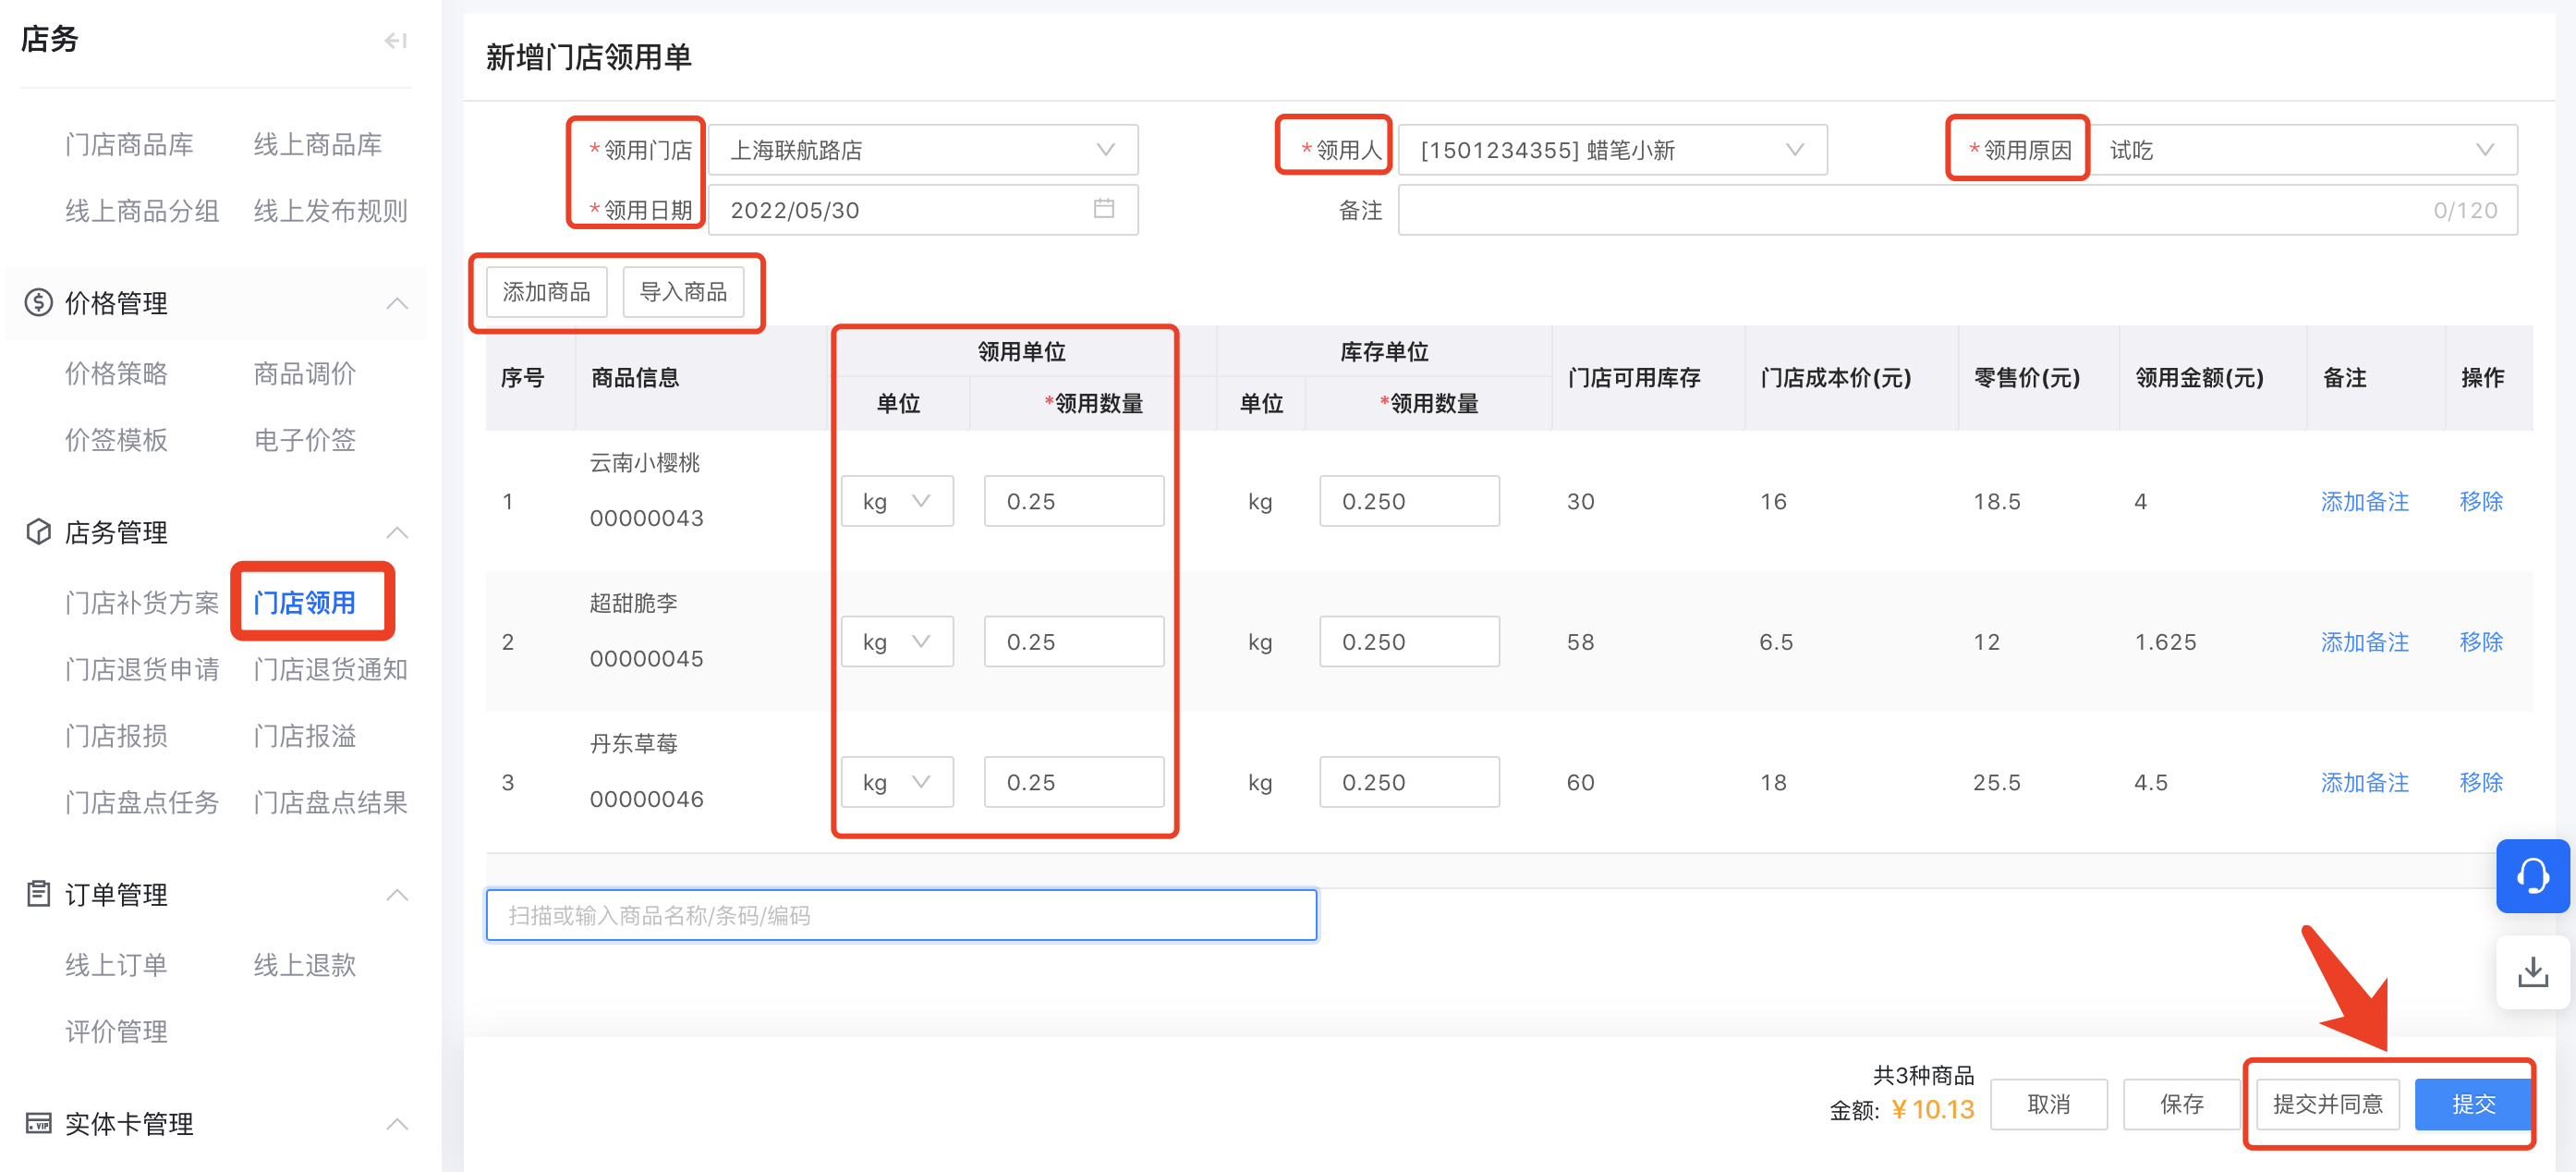Screen dimensions: 2576x1172
Task: Open 门店商品库 menu item
Action: tap(129, 145)
